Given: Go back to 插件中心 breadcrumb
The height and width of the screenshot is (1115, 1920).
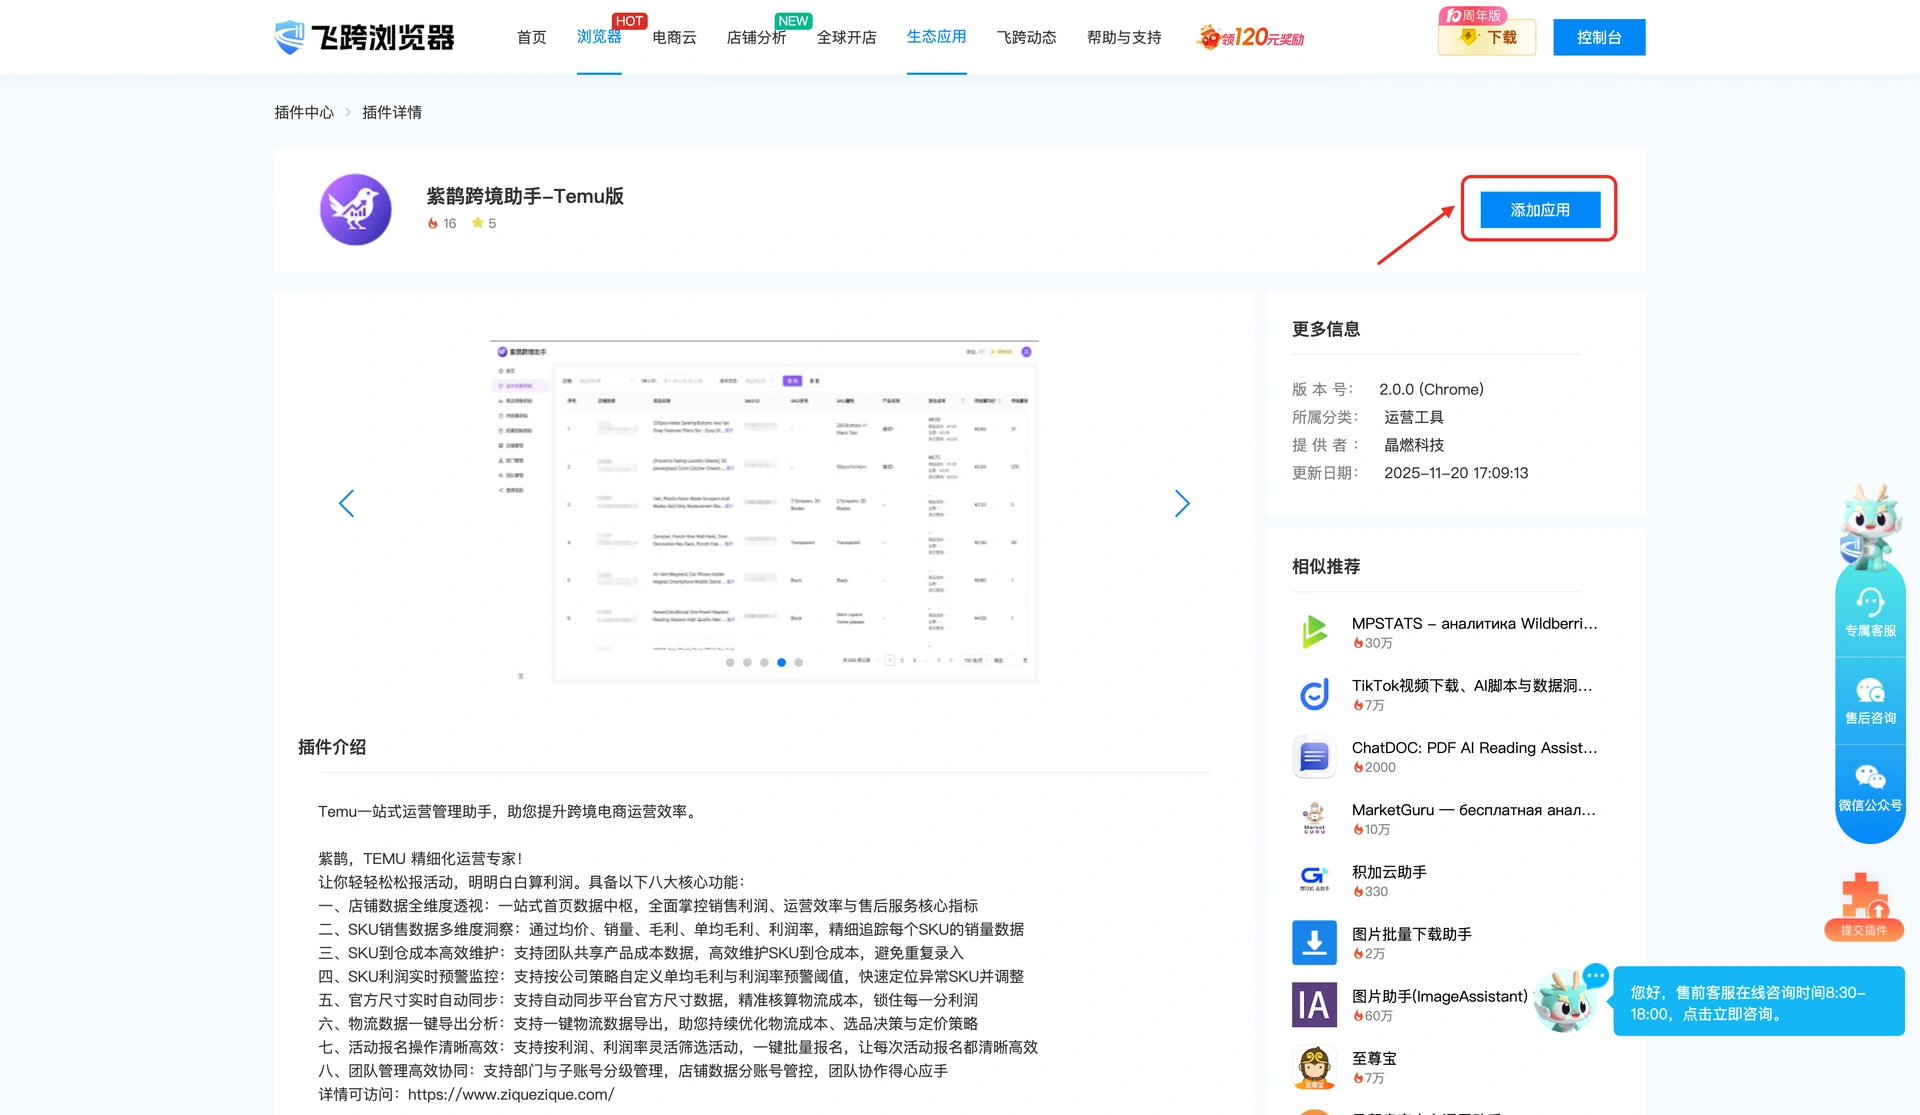Looking at the screenshot, I should (304, 112).
